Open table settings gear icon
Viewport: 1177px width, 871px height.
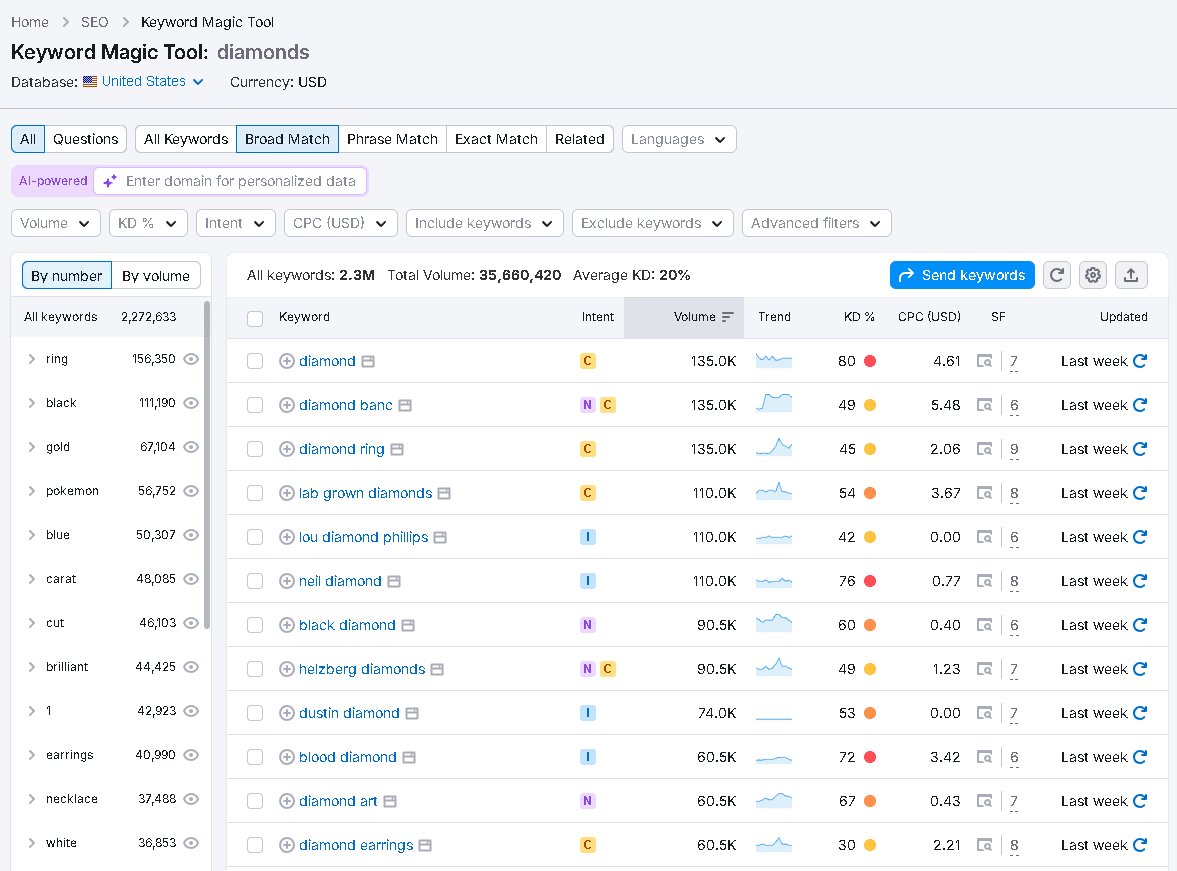tap(1093, 275)
